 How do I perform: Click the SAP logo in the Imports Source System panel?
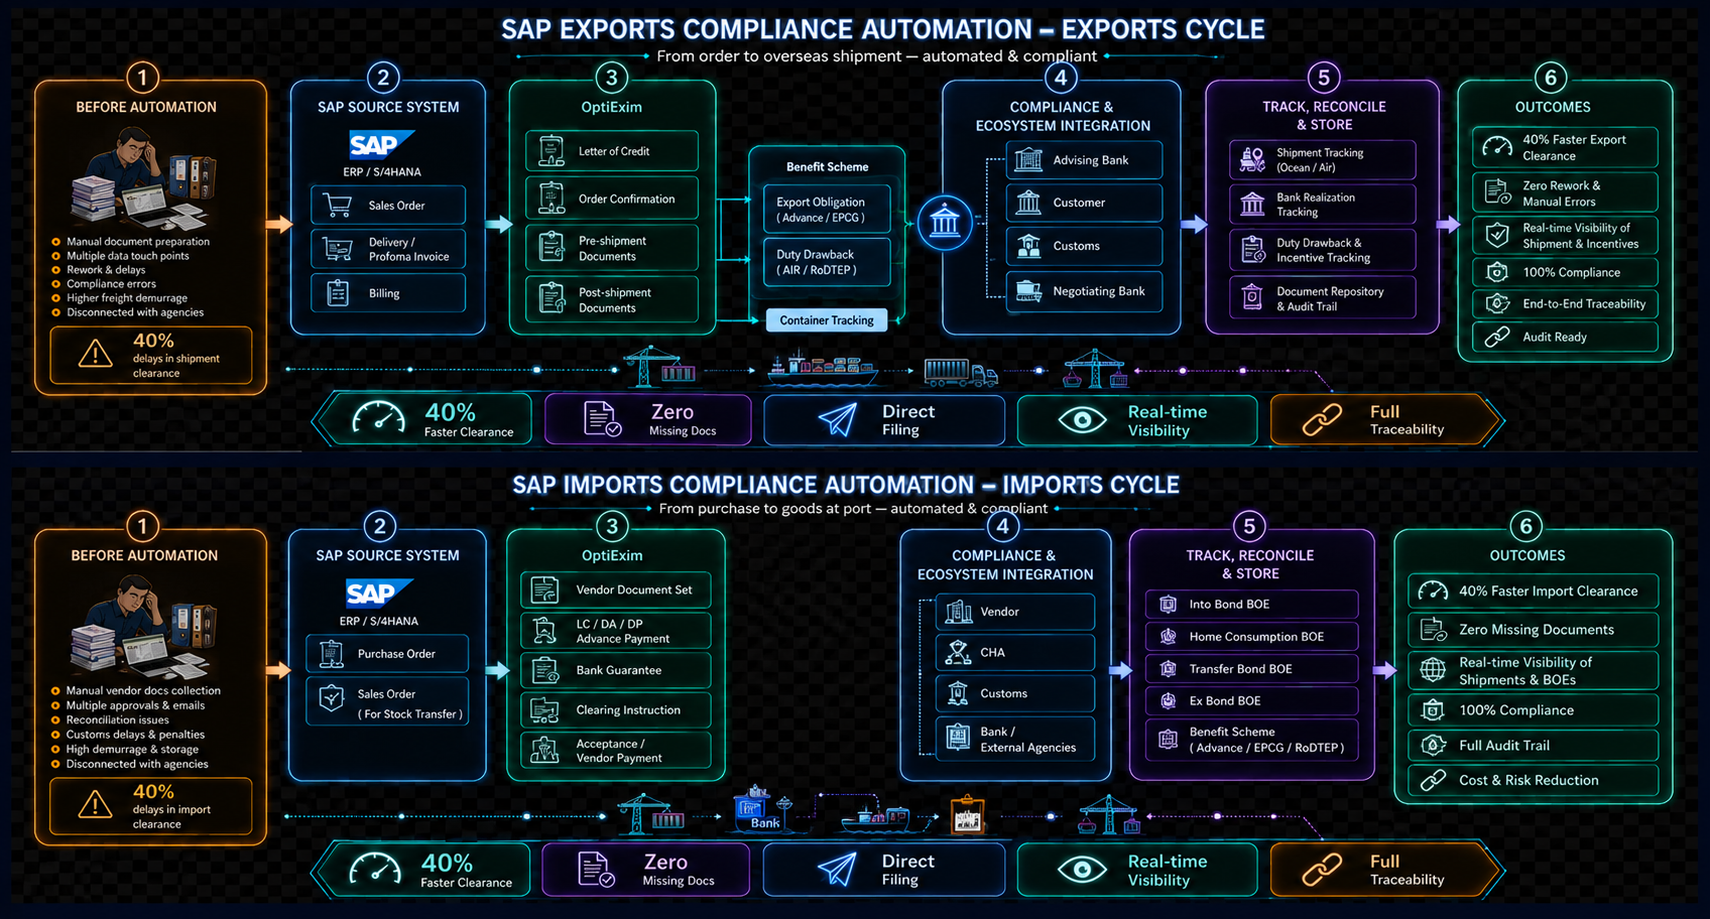click(x=378, y=593)
